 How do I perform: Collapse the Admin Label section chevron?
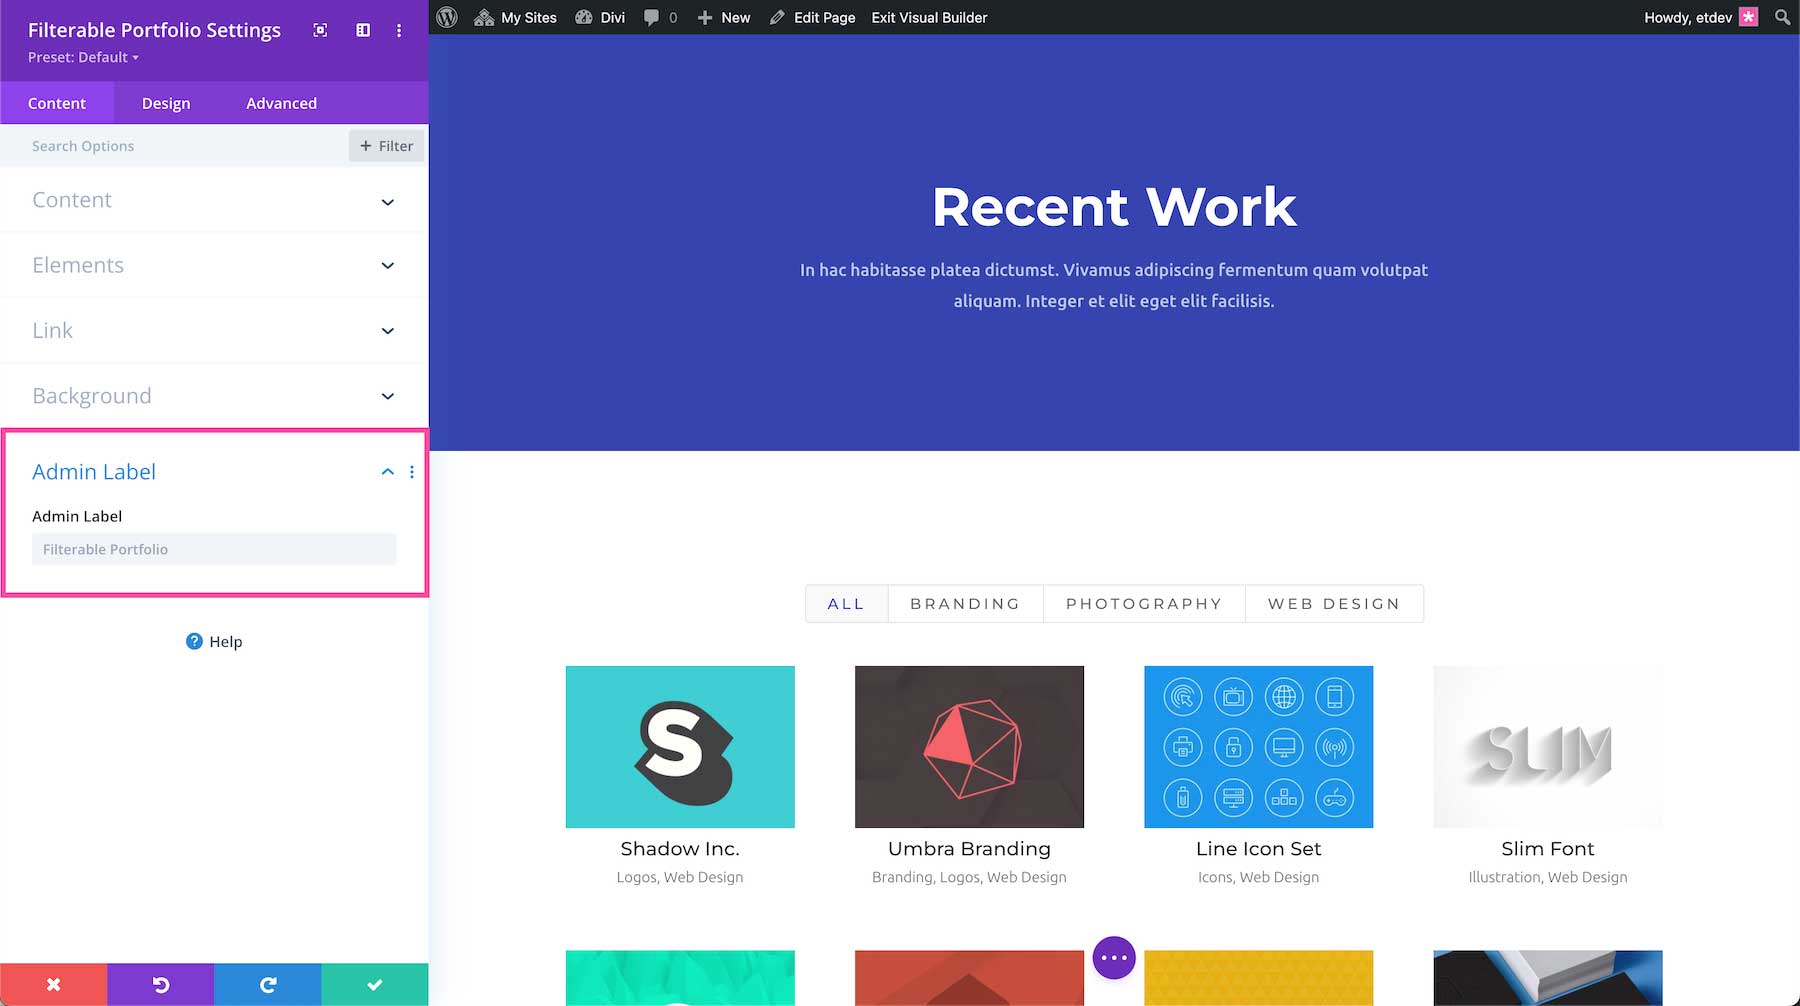[x=387, y=471]
